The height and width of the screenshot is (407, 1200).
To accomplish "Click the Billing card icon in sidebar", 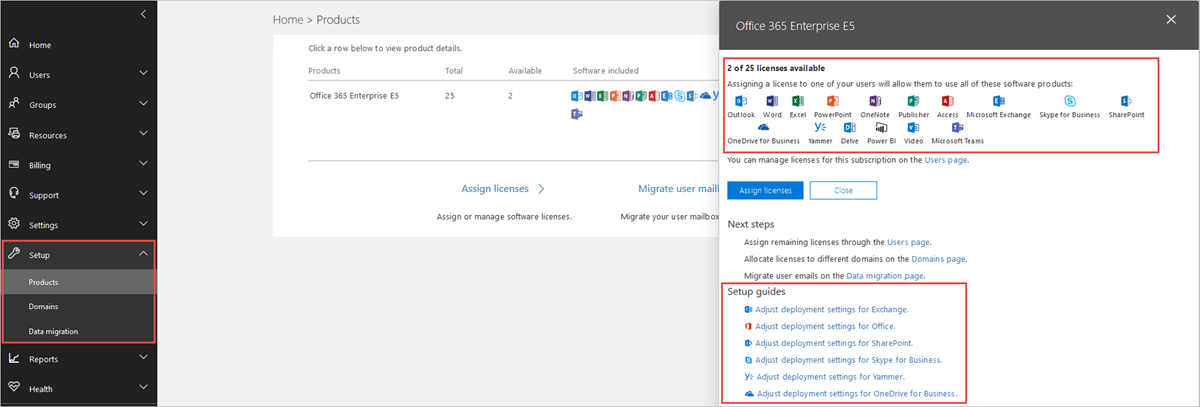I will tap(14, 164).
